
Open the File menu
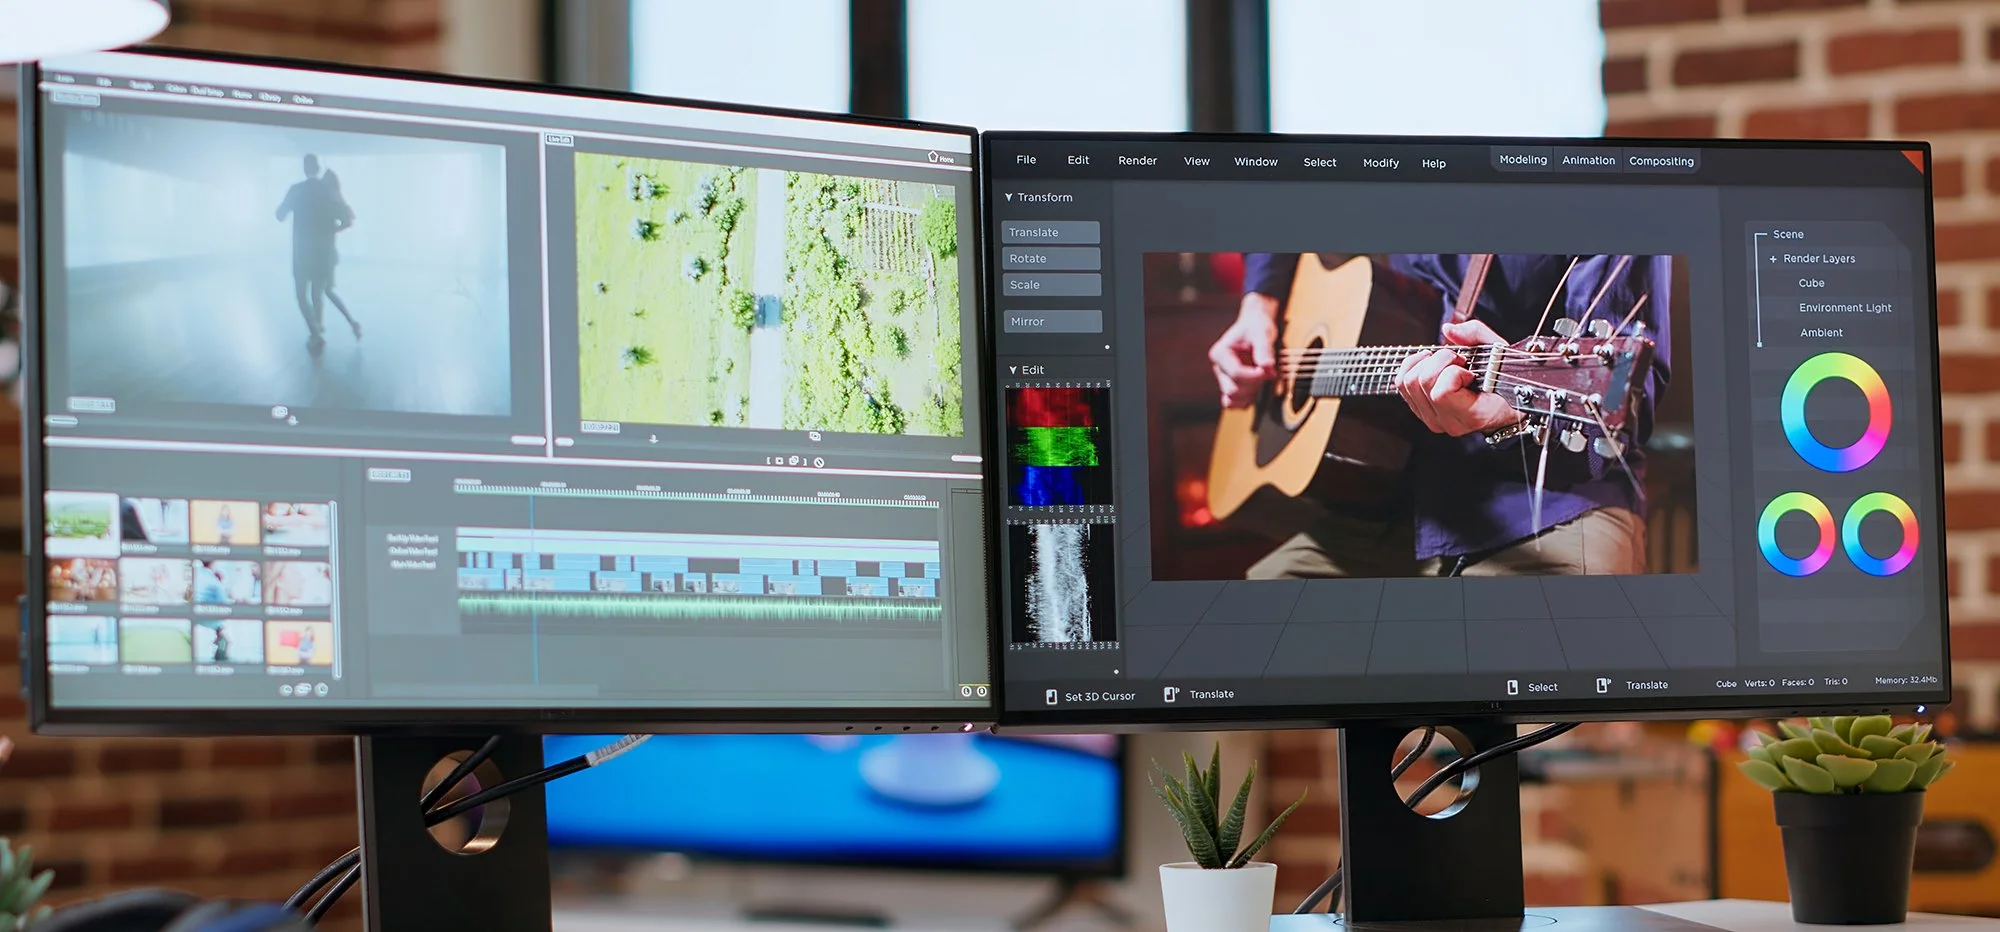tap(1026, 160)
